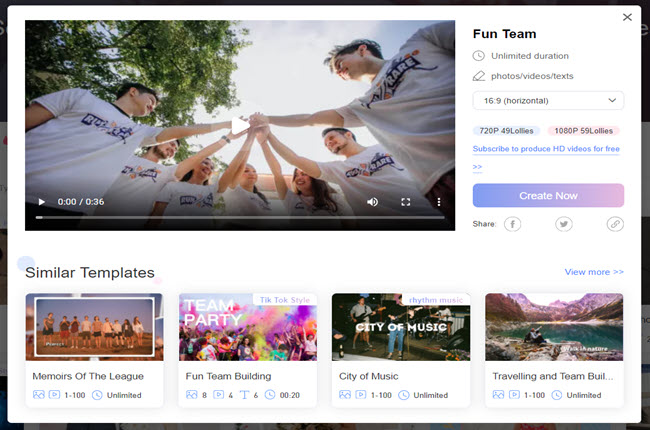This screenshot has width=650, height=430.
Task: Select the 1080P 59Lollies option
Action: point(583,131)
